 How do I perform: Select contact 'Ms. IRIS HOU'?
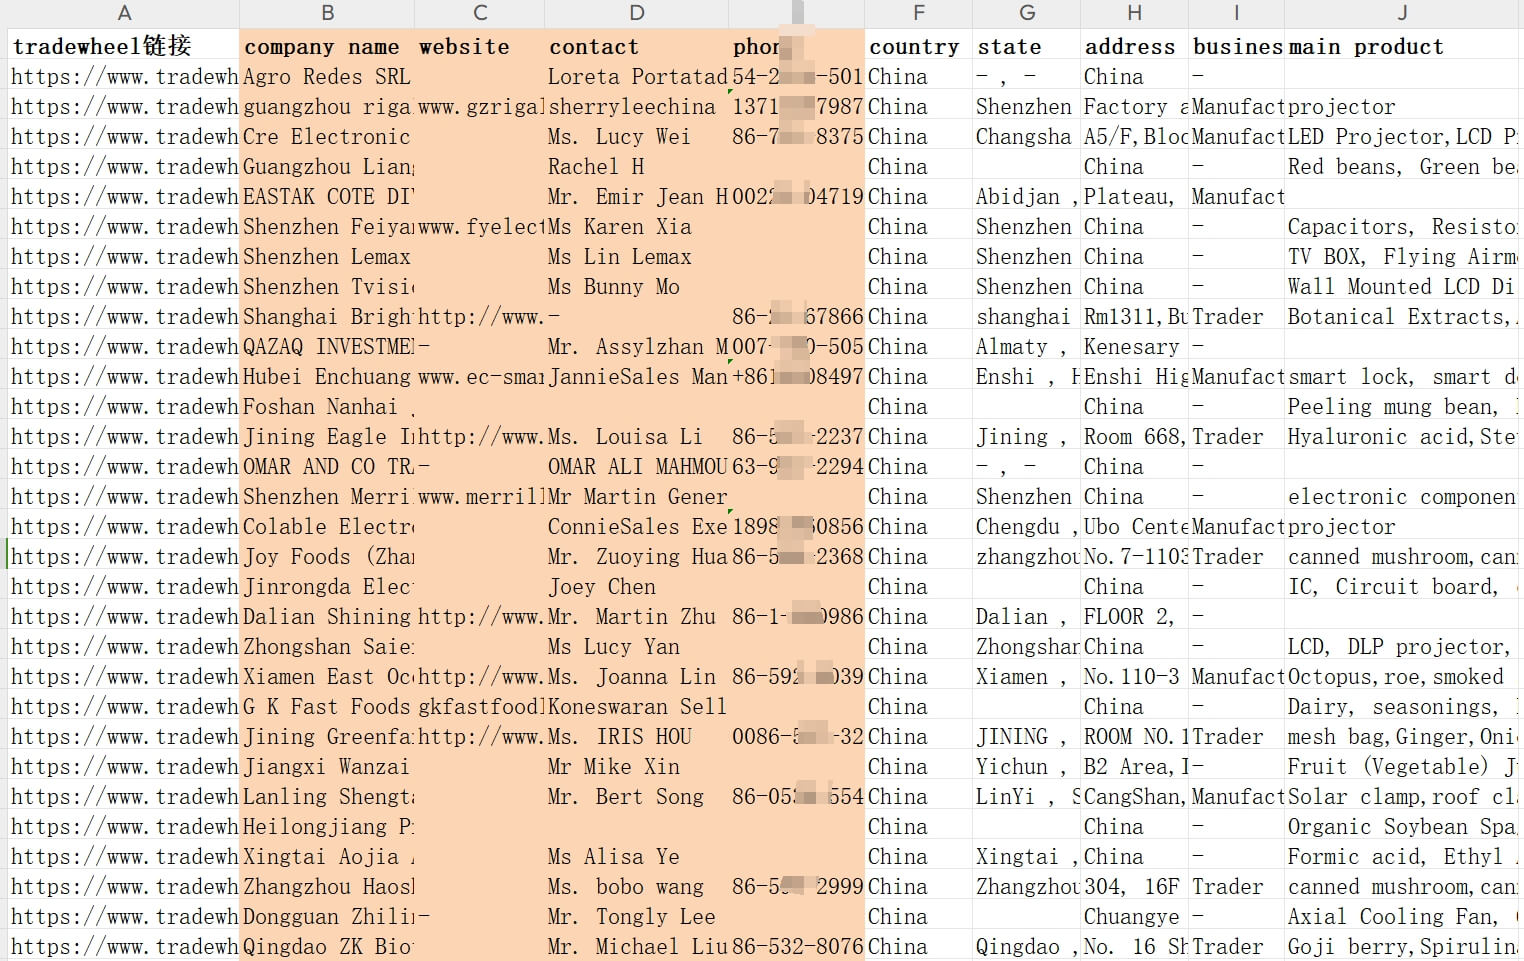coord(637,736)
